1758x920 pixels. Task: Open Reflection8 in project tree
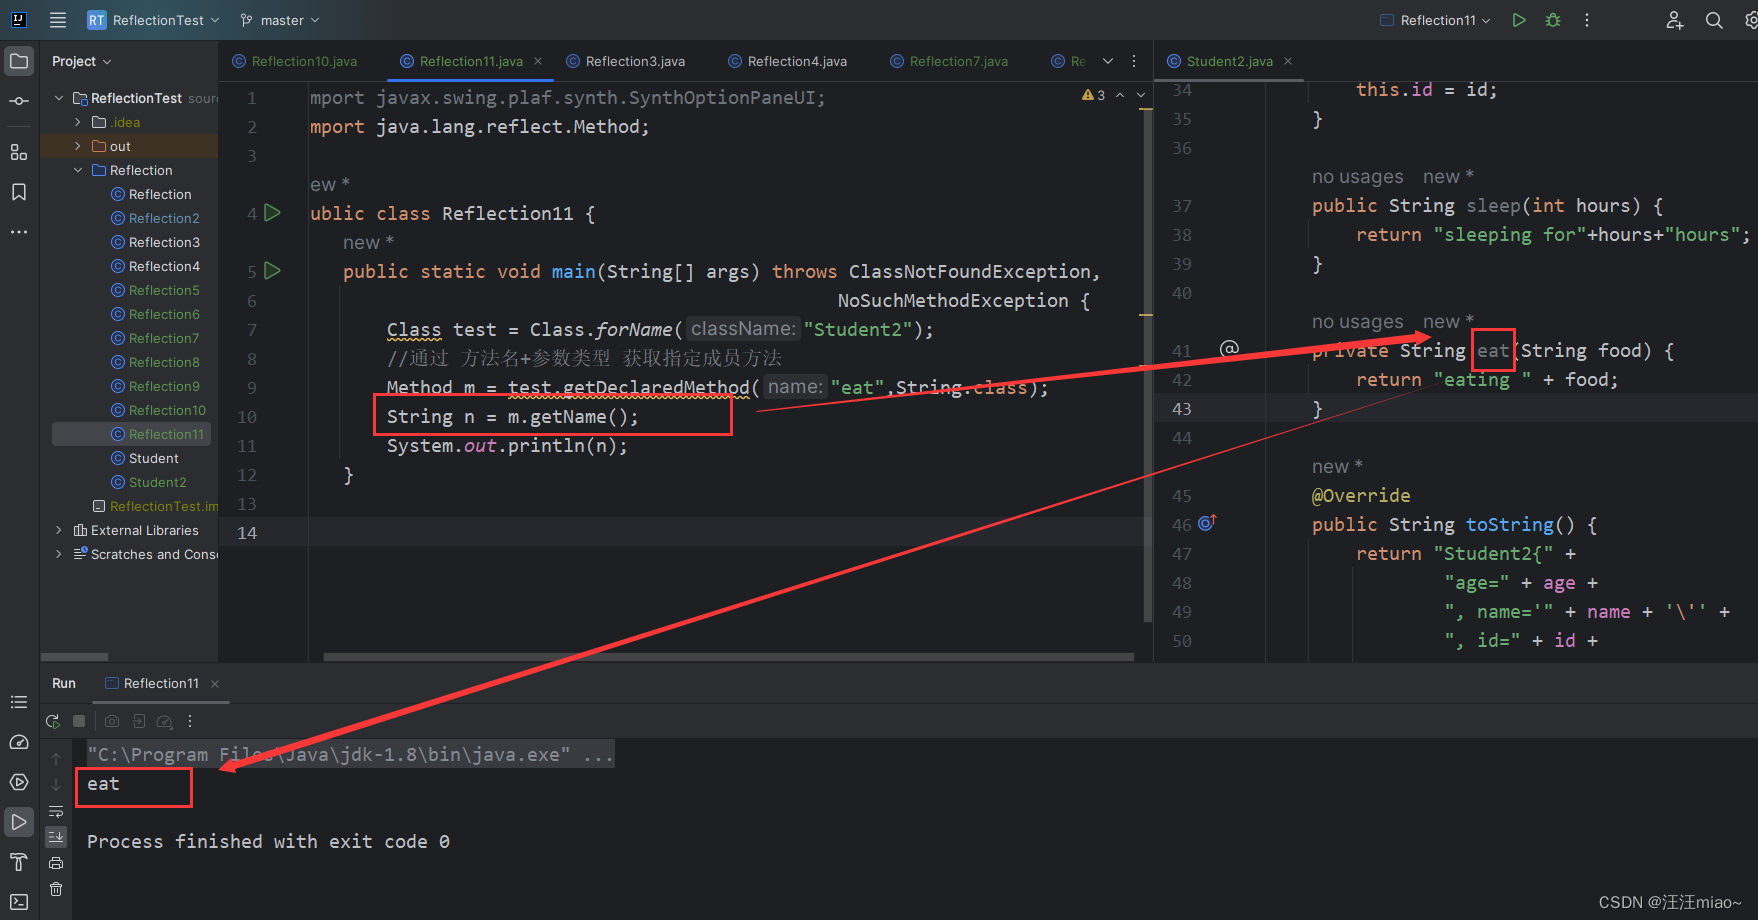pos(155,362)
